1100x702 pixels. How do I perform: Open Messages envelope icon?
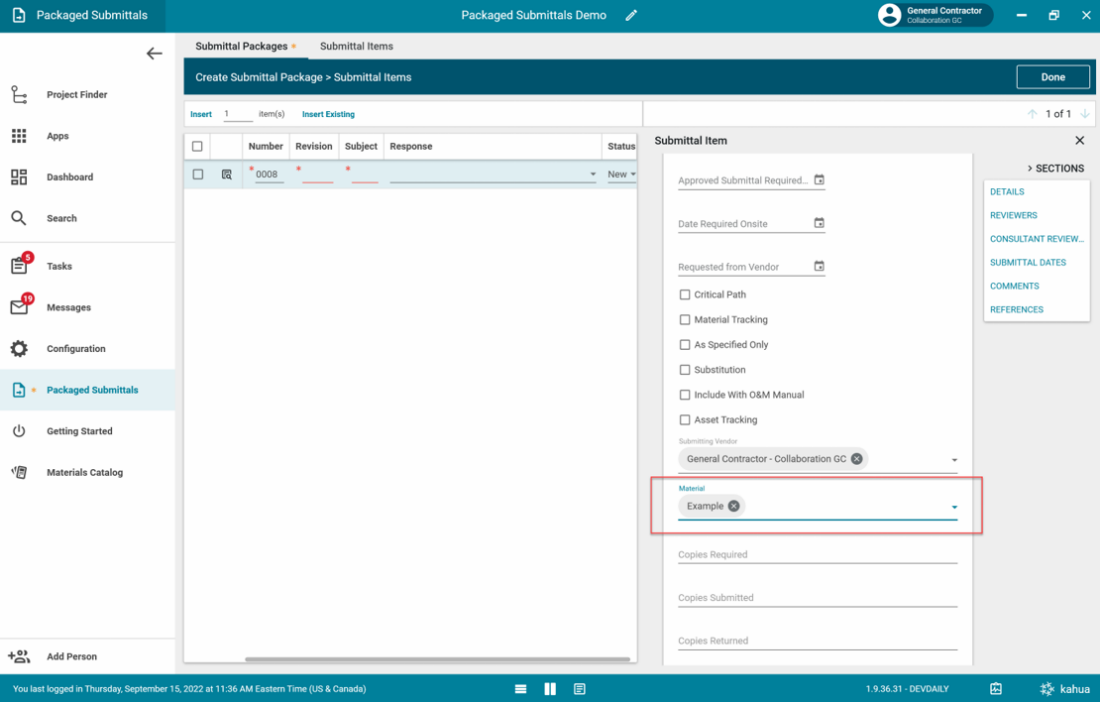tap(20, 307)
